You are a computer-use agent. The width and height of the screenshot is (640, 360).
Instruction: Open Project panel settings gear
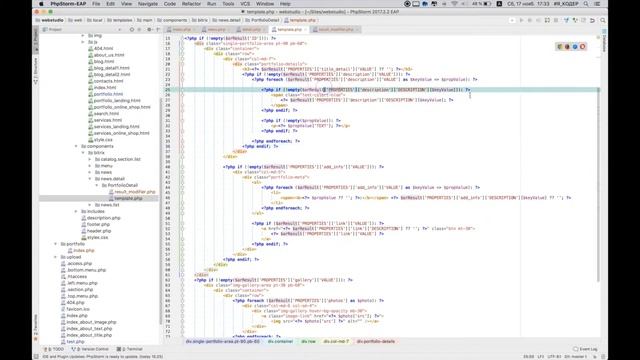tap(149, 29)
